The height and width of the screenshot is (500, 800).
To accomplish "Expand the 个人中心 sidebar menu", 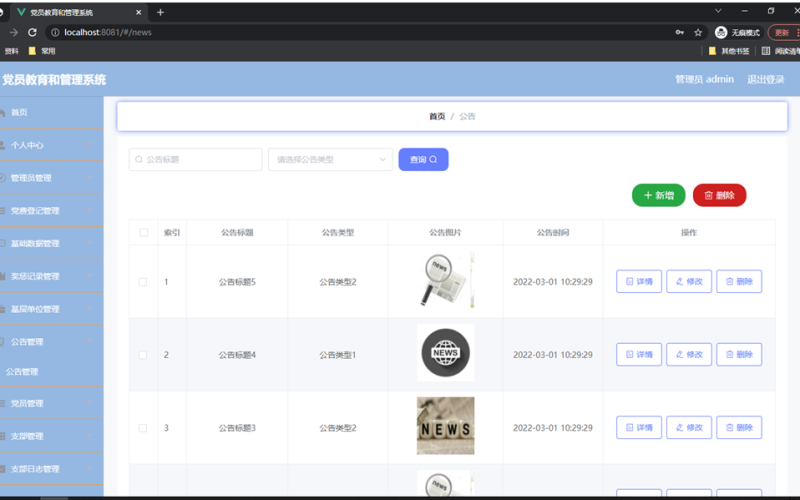I will [50, 145].
